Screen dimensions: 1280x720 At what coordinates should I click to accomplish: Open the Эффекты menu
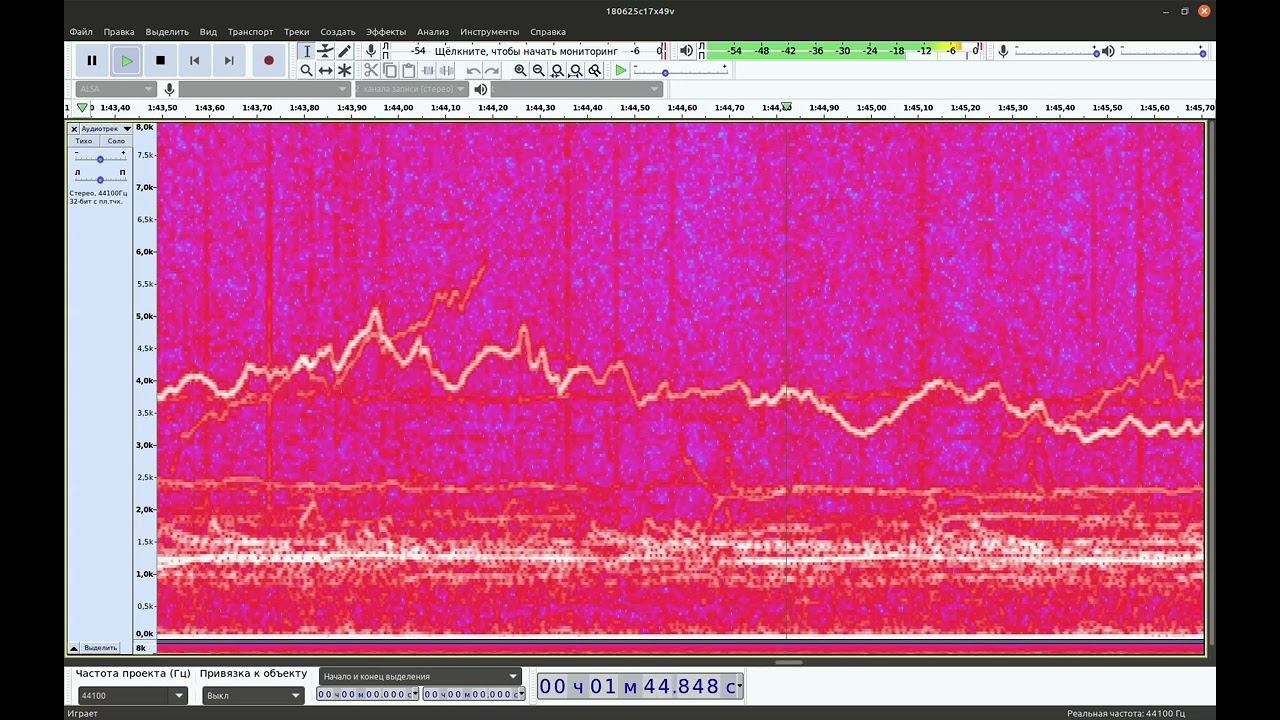(x=386, y=32)
